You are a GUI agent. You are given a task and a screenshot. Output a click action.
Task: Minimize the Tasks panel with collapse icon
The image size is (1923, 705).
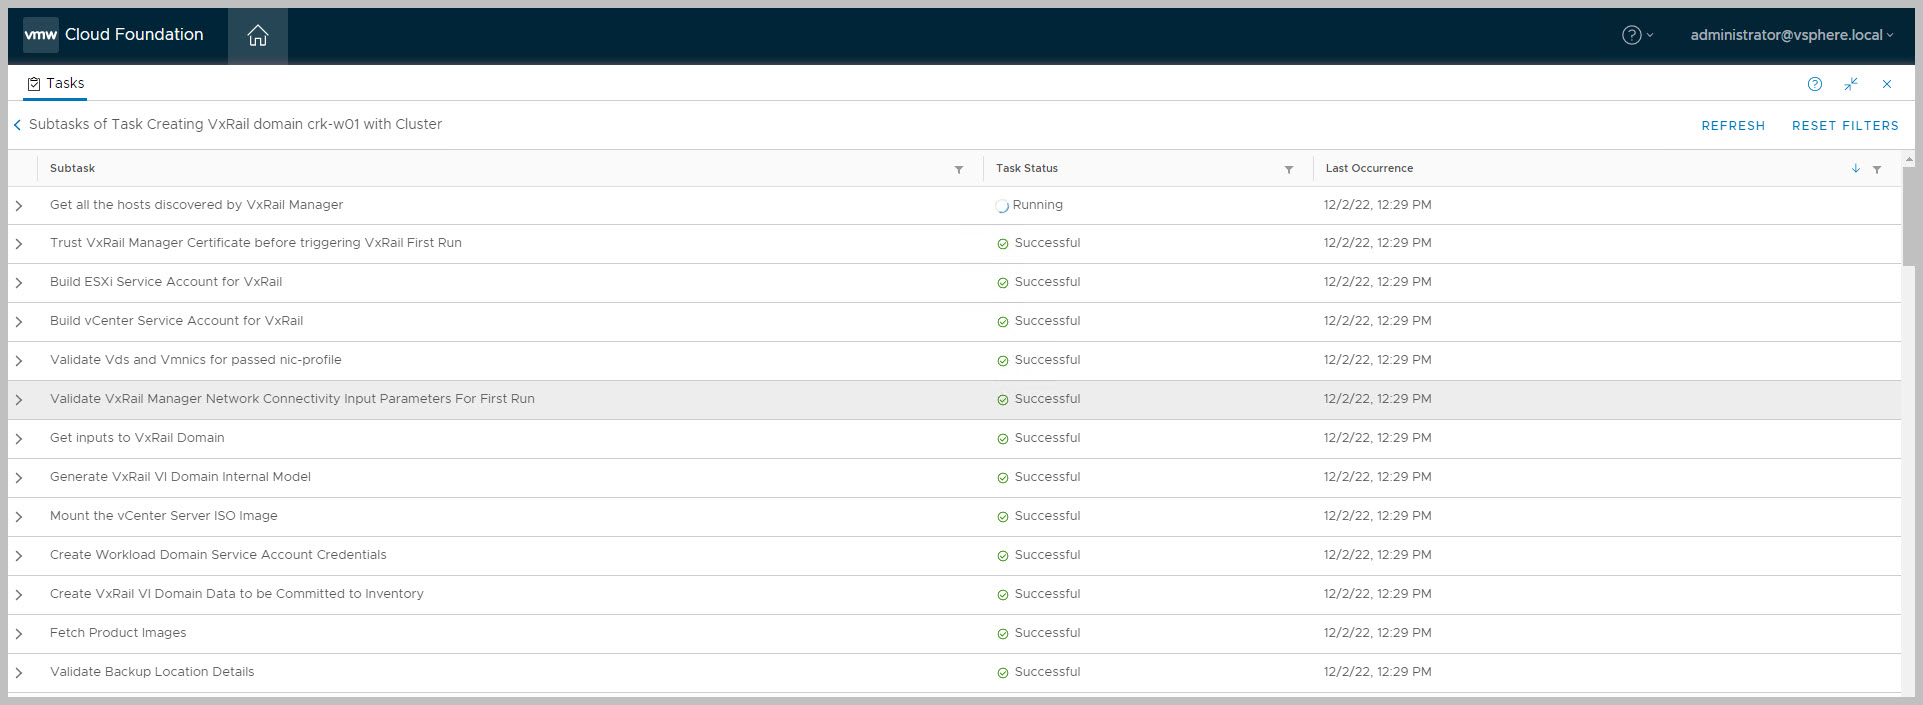click(1851, 84)
